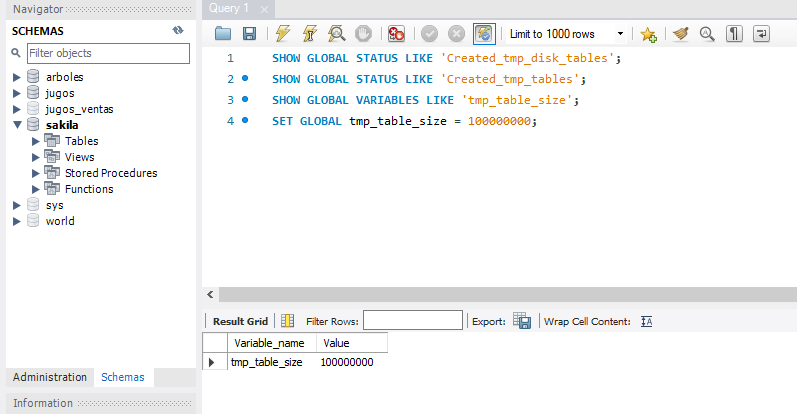Image resolution: width=797 pixels, height=414 pixels.
Task: Click the SET GLOBAL tmp_table_size statement
Action: (x=405, y=121)
